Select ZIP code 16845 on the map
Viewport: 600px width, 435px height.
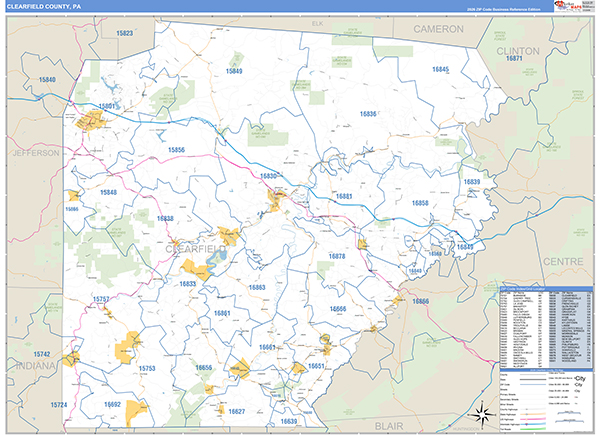point(441,69)
